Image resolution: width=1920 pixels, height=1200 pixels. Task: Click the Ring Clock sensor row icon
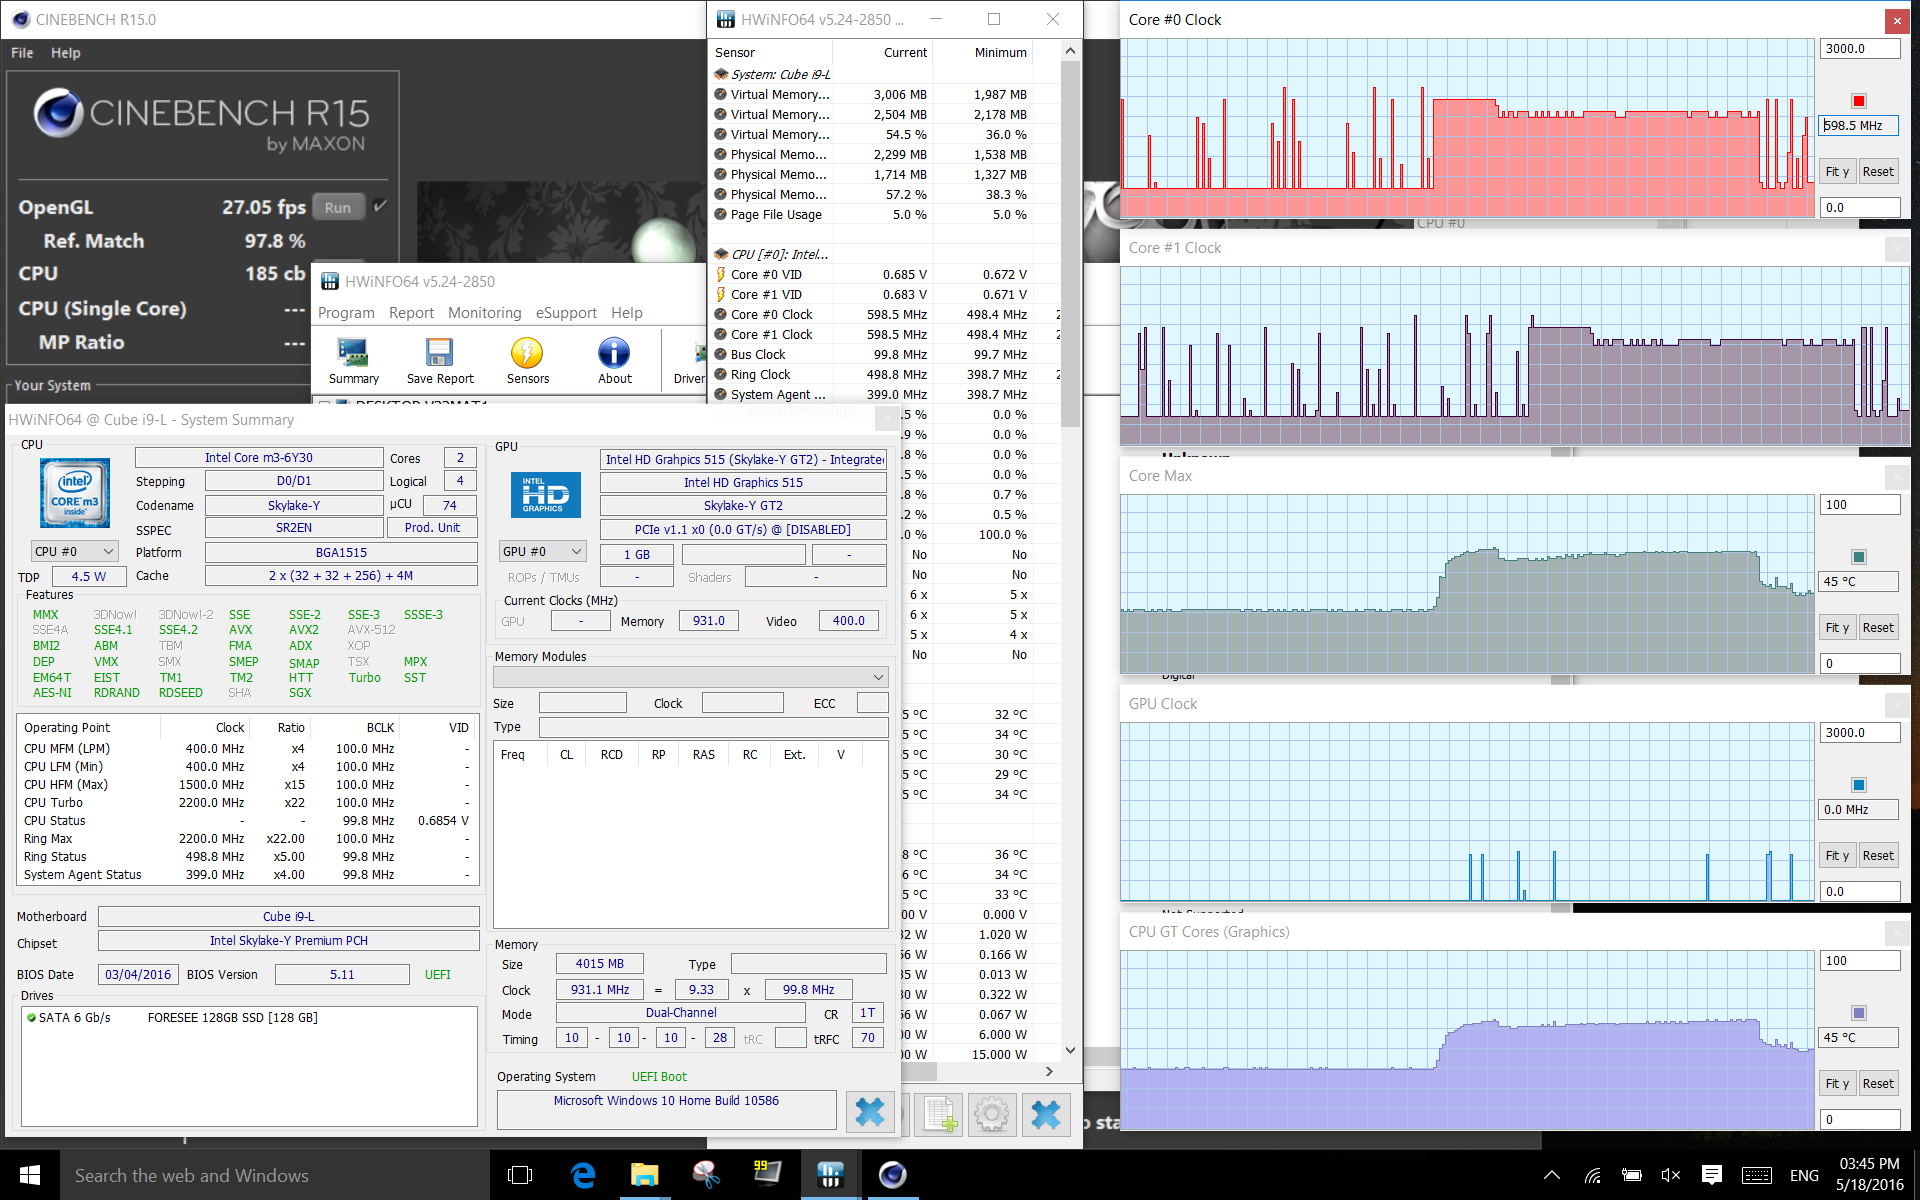tap(720, 375)
